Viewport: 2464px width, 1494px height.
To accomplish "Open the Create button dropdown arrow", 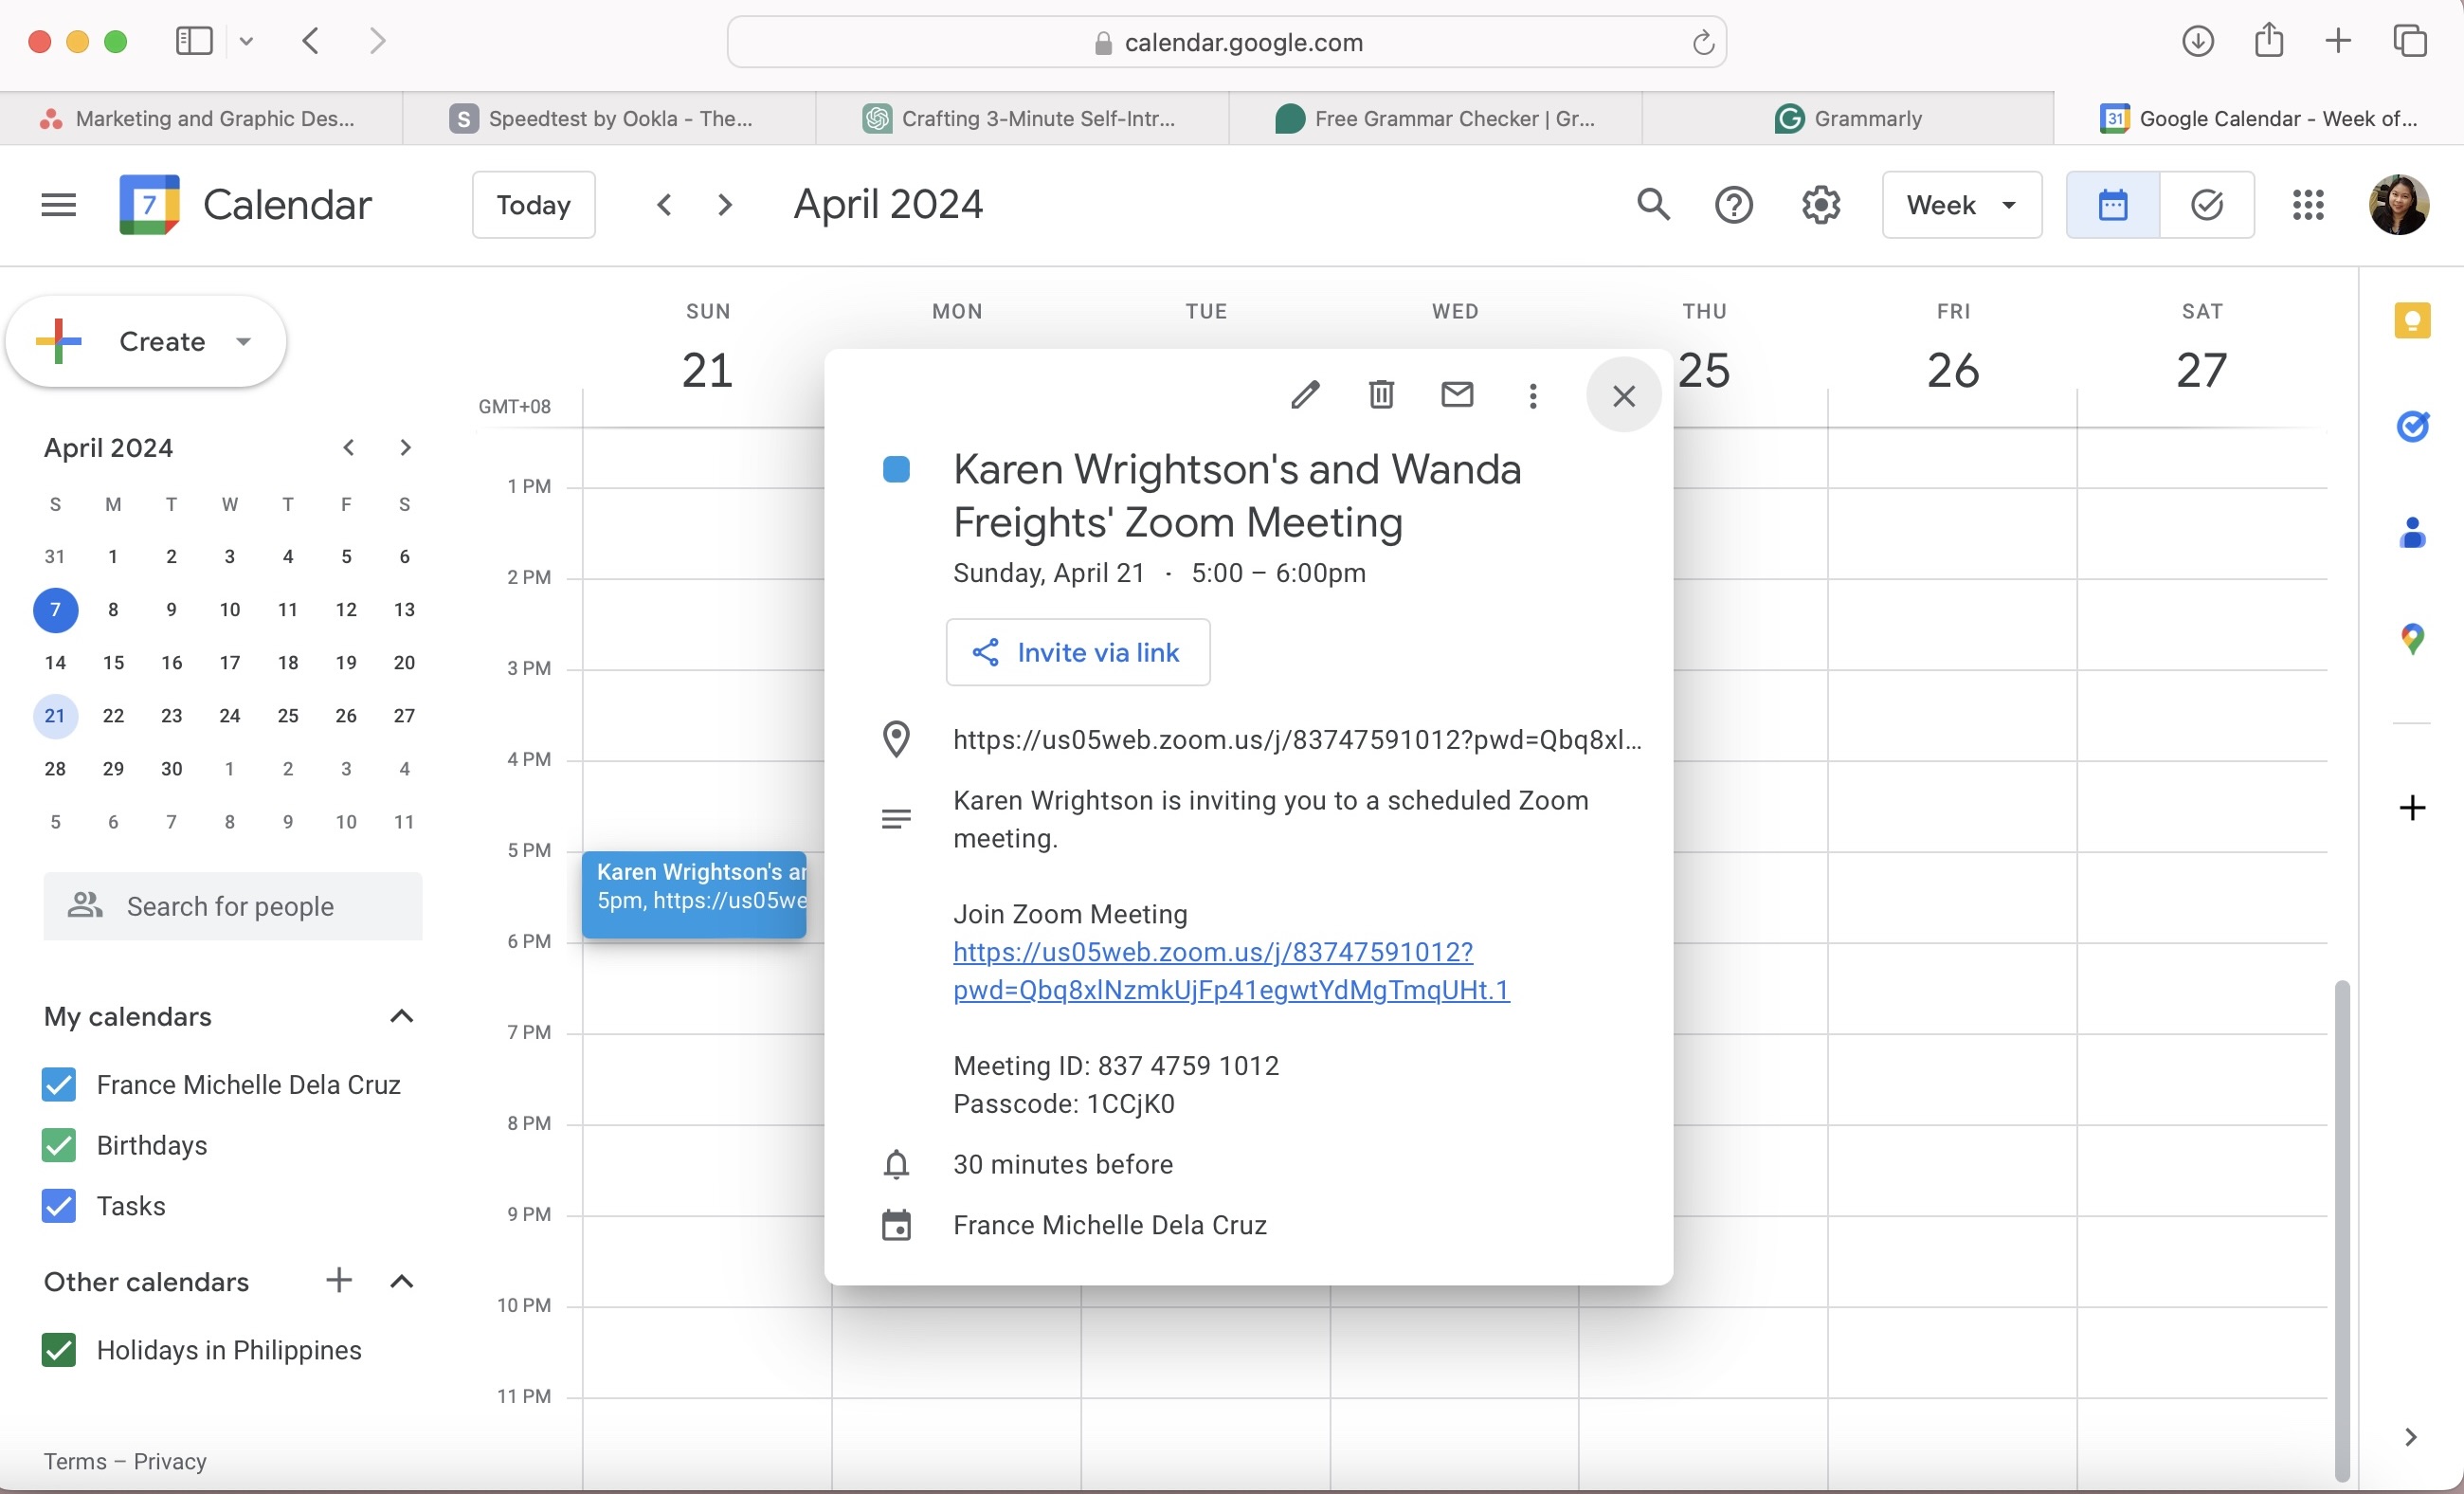I will tap(243, 341).
